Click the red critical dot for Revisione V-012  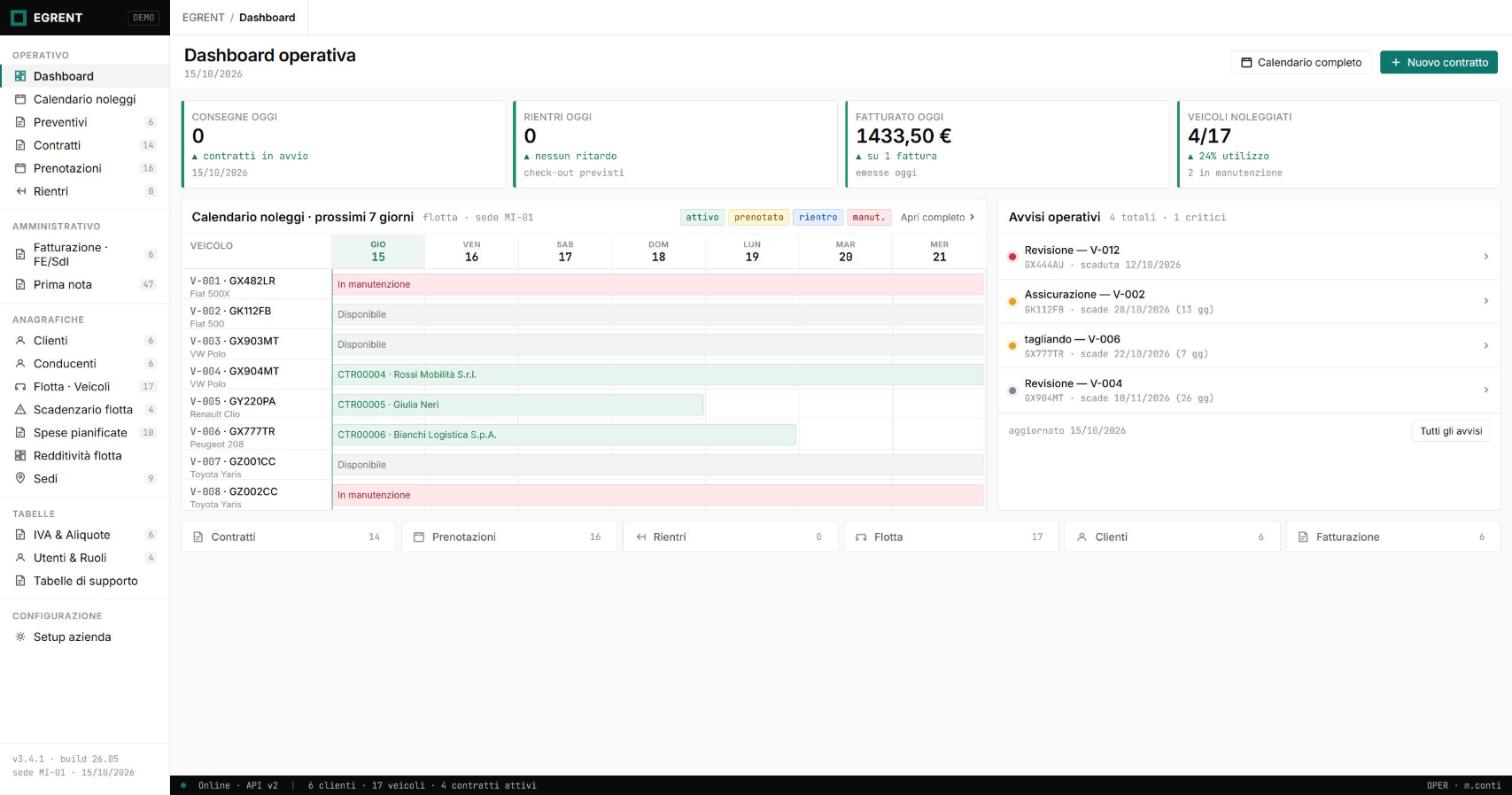pyautogui.click(x=1012, y=257)
